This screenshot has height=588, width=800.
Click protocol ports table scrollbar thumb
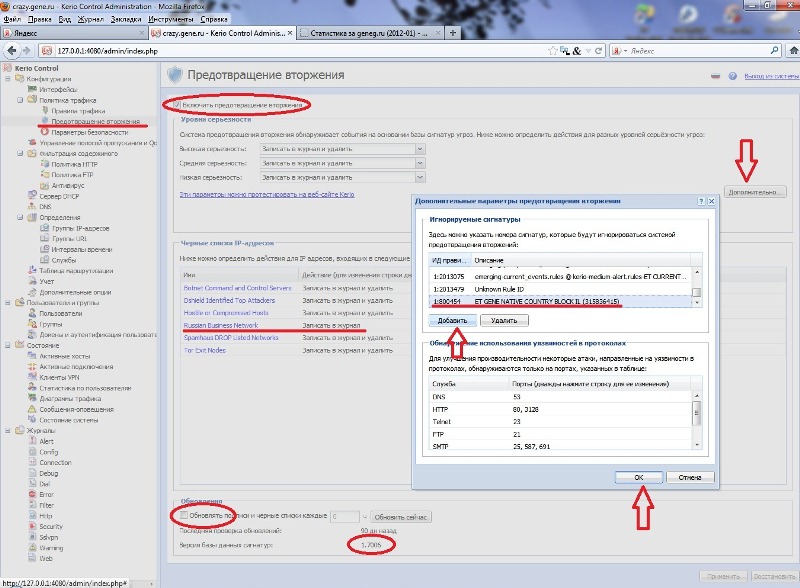(x=696, y=412)
